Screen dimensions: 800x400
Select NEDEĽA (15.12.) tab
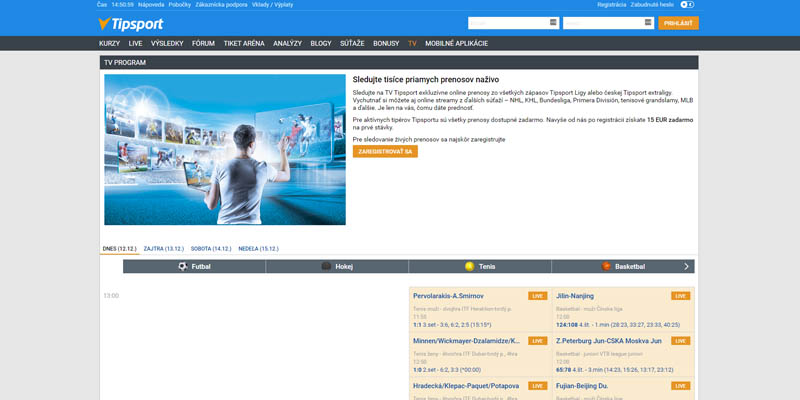tap(258, 248)
